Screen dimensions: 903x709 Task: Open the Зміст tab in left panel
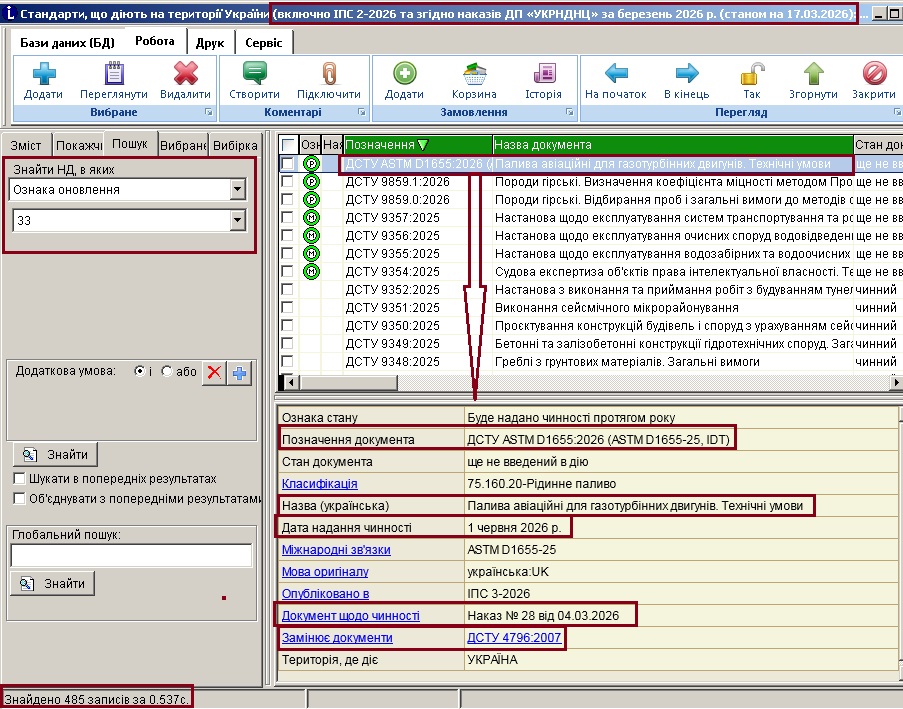(x=26, y=145)
